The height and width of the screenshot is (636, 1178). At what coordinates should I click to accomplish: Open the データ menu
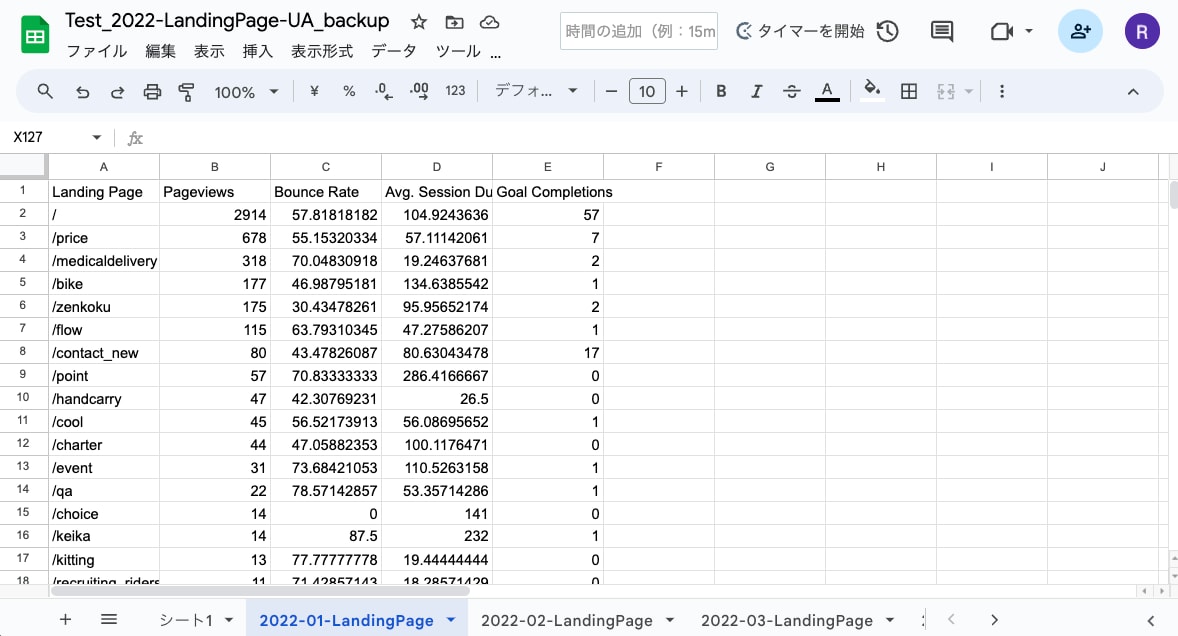click(394, 51)
